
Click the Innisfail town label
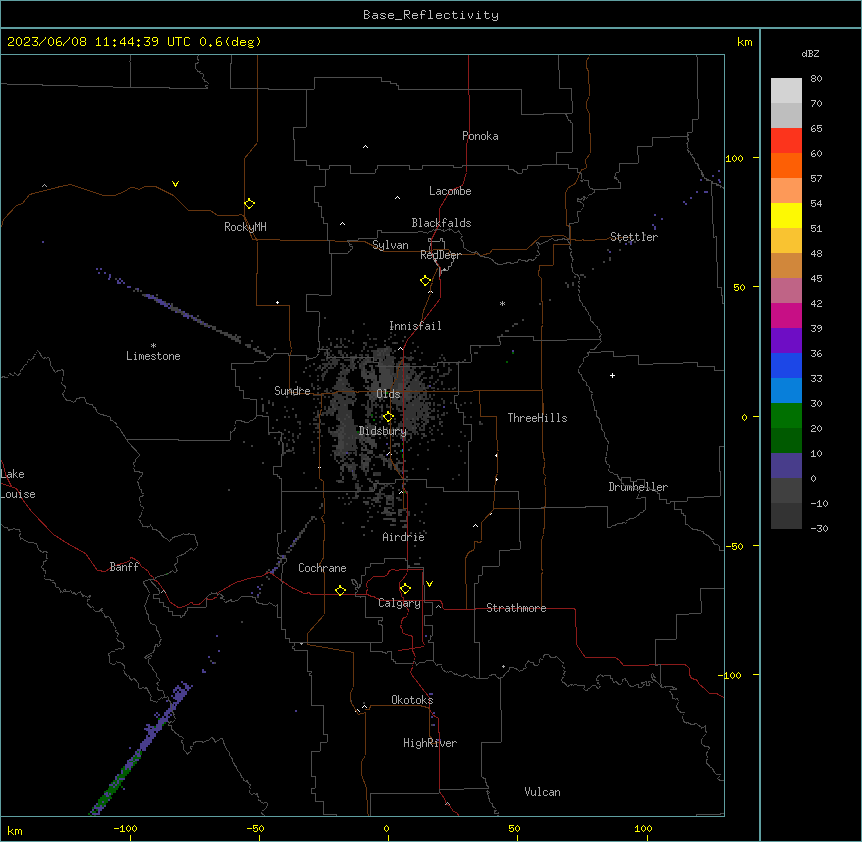[415, 326]
